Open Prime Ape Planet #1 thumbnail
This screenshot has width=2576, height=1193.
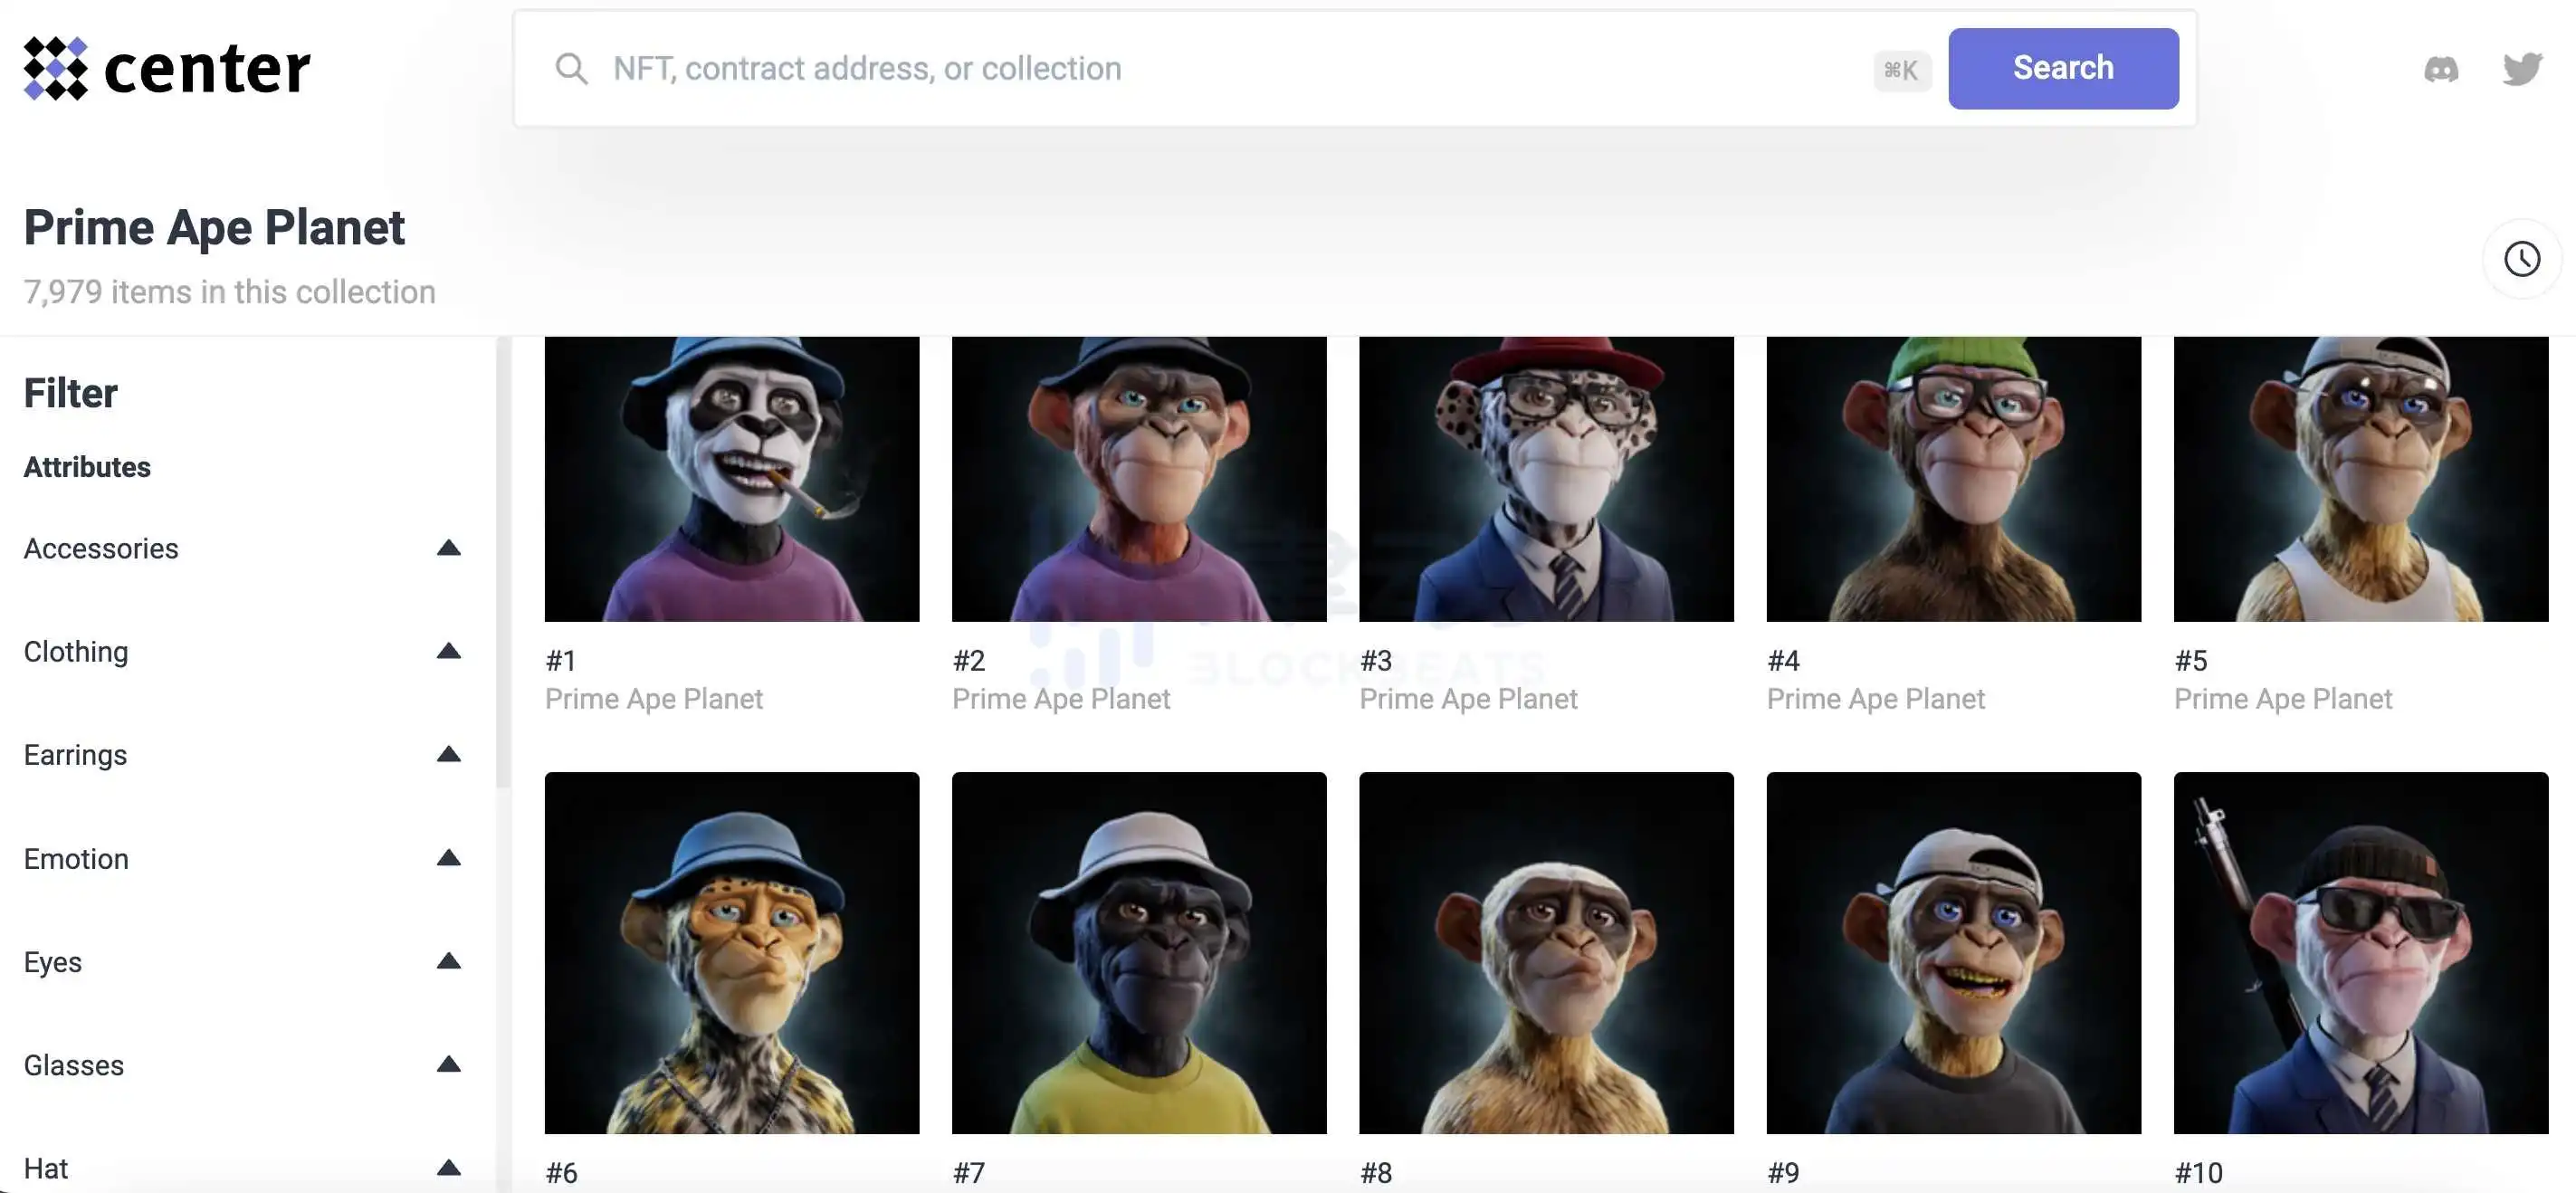[731, 479]
